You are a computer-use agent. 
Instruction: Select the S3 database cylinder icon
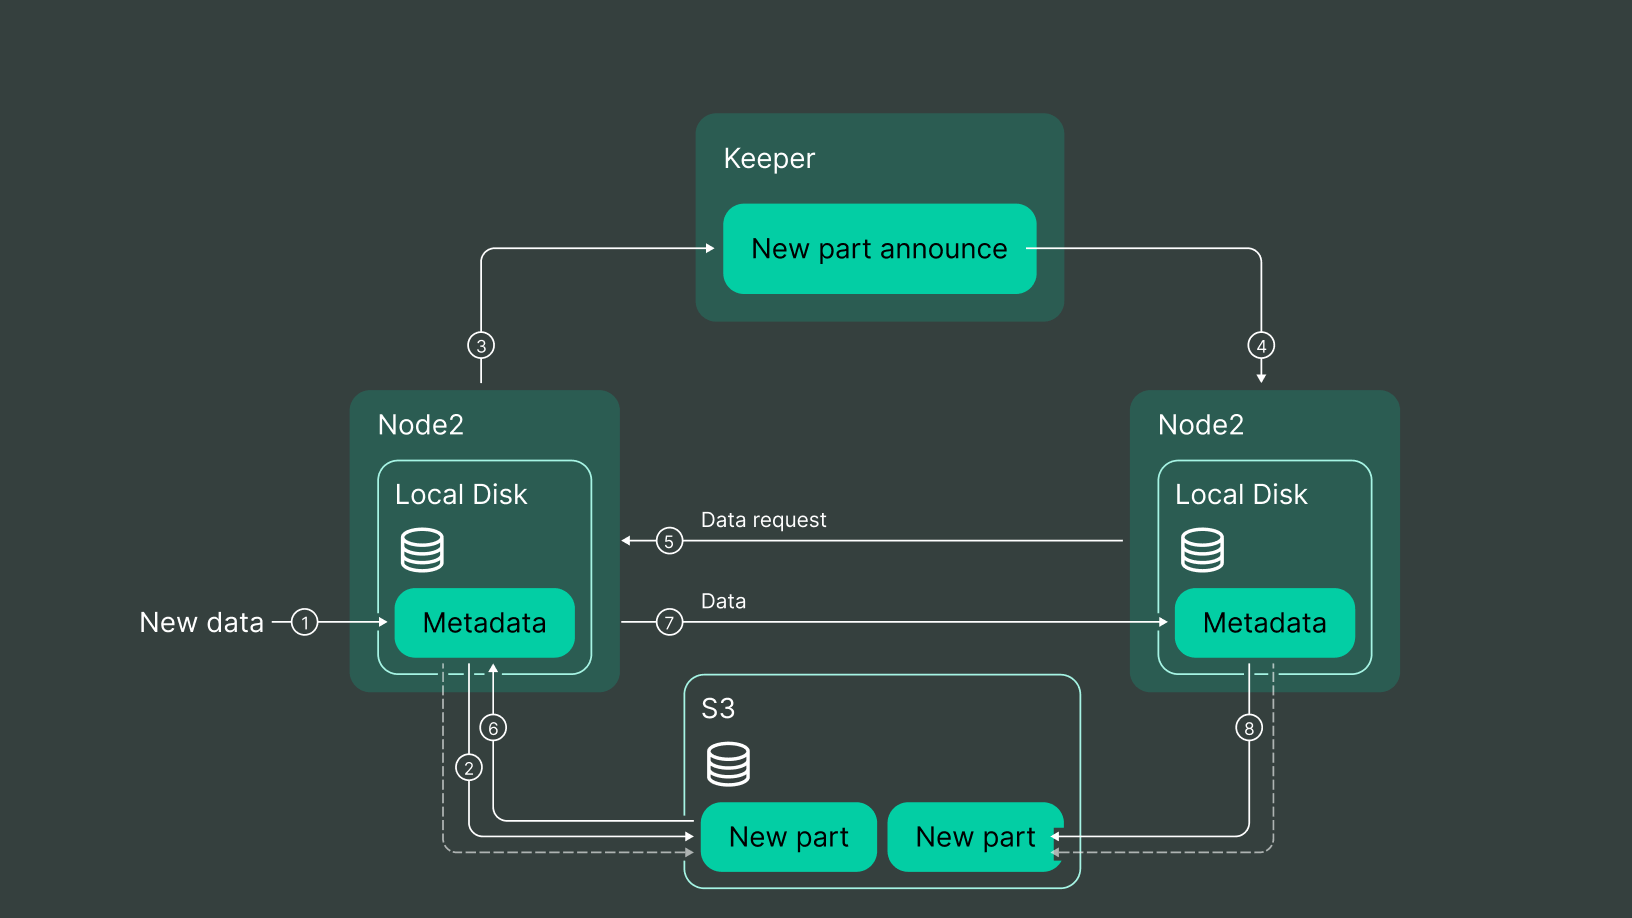(x=729, y=763)
